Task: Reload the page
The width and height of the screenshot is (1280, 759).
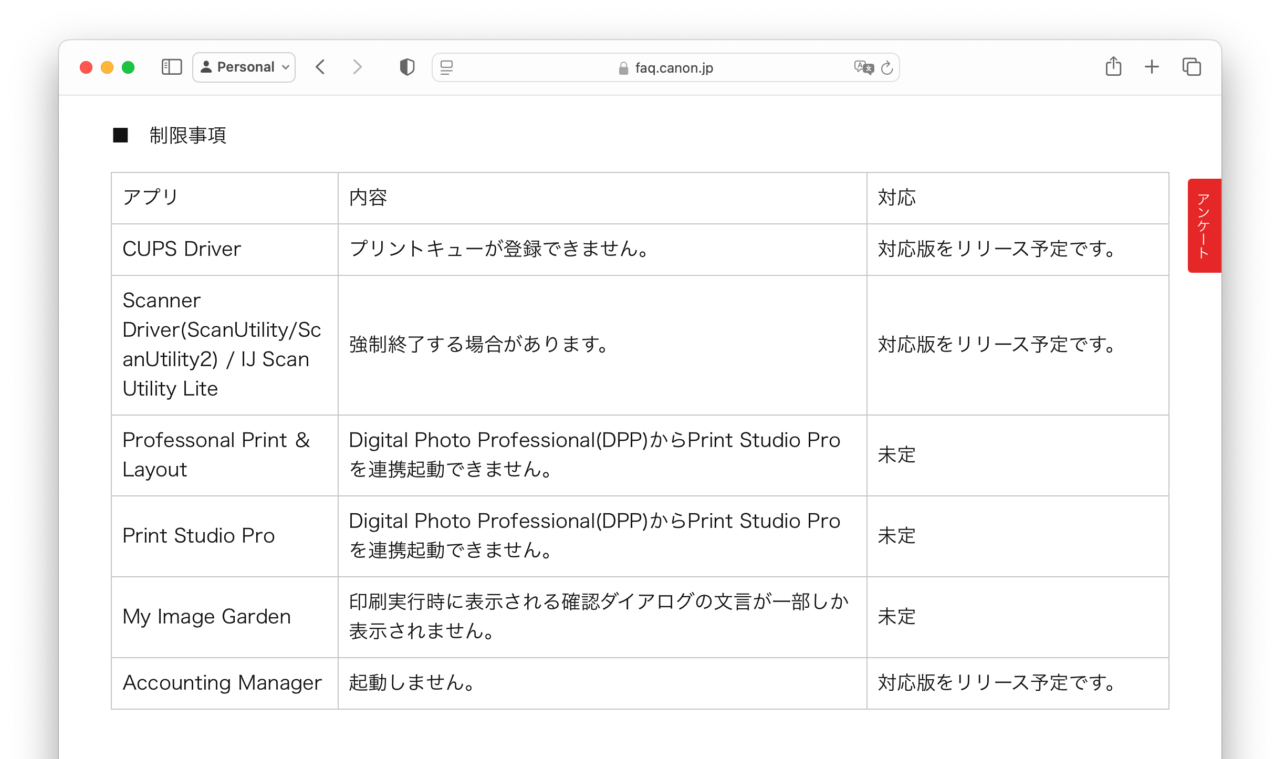Action: click(x=887, y=68)
